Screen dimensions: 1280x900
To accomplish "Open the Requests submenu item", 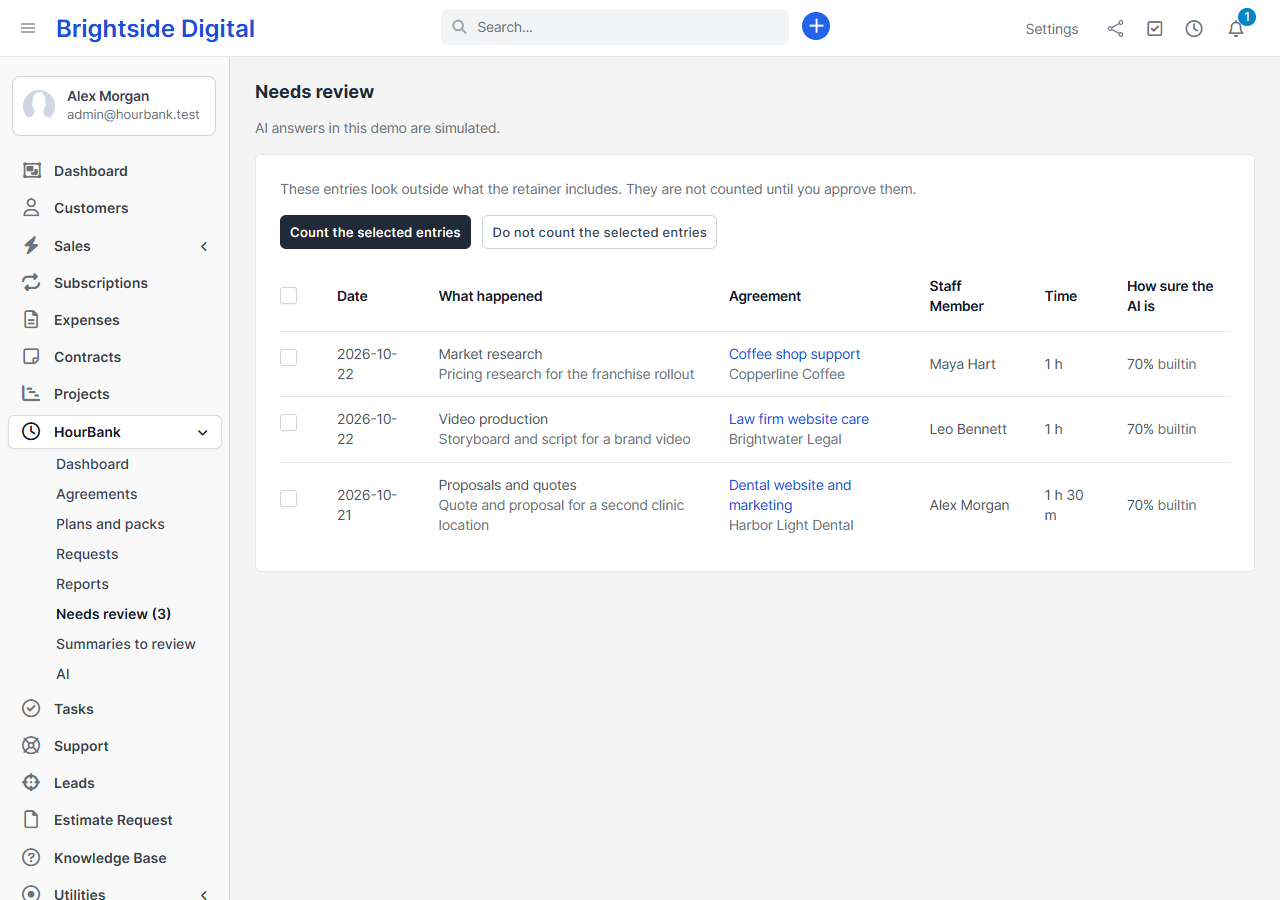I will [x=87, y=554].
